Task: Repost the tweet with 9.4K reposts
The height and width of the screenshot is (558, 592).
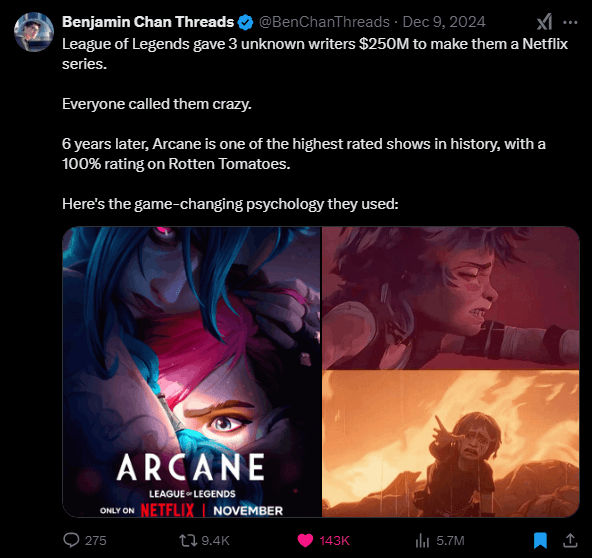Action: pyautogui.click(x=188, y=540)
